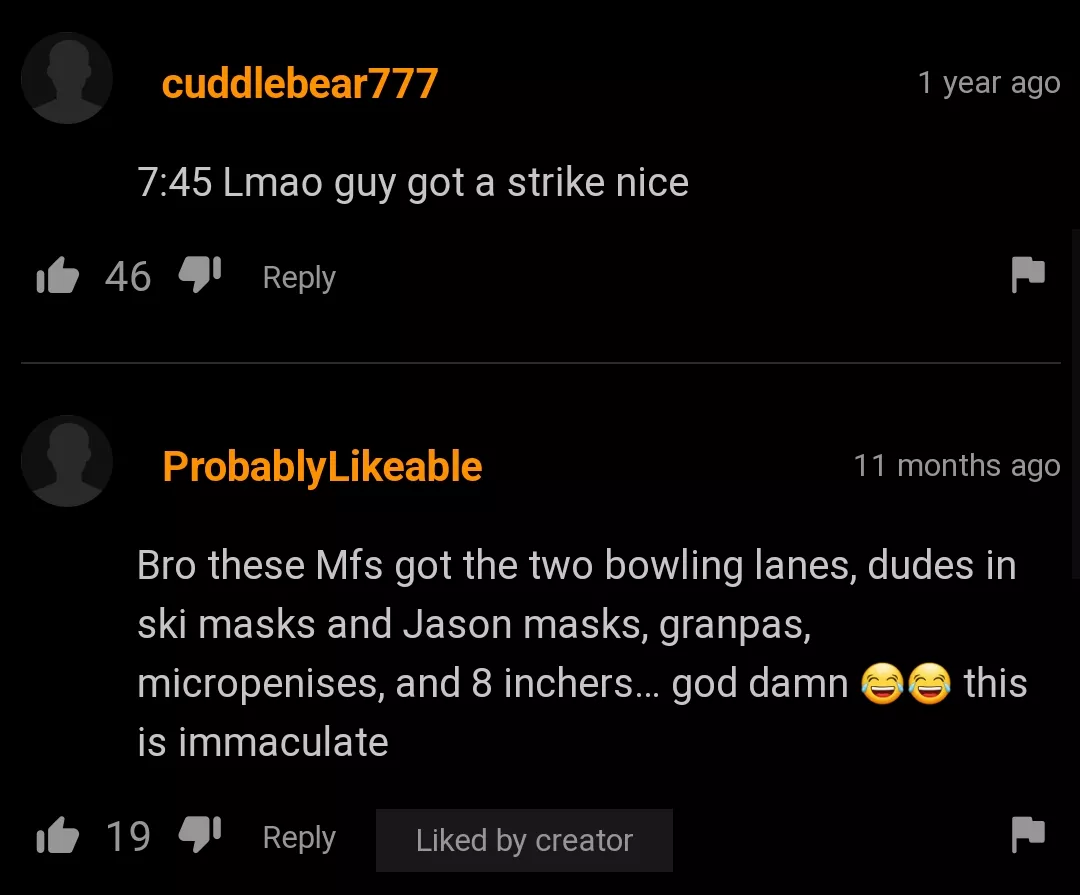The image size is (1080, 895).
Task: Open the ProbablyLikeable username link
Action: tap(322, 467)
